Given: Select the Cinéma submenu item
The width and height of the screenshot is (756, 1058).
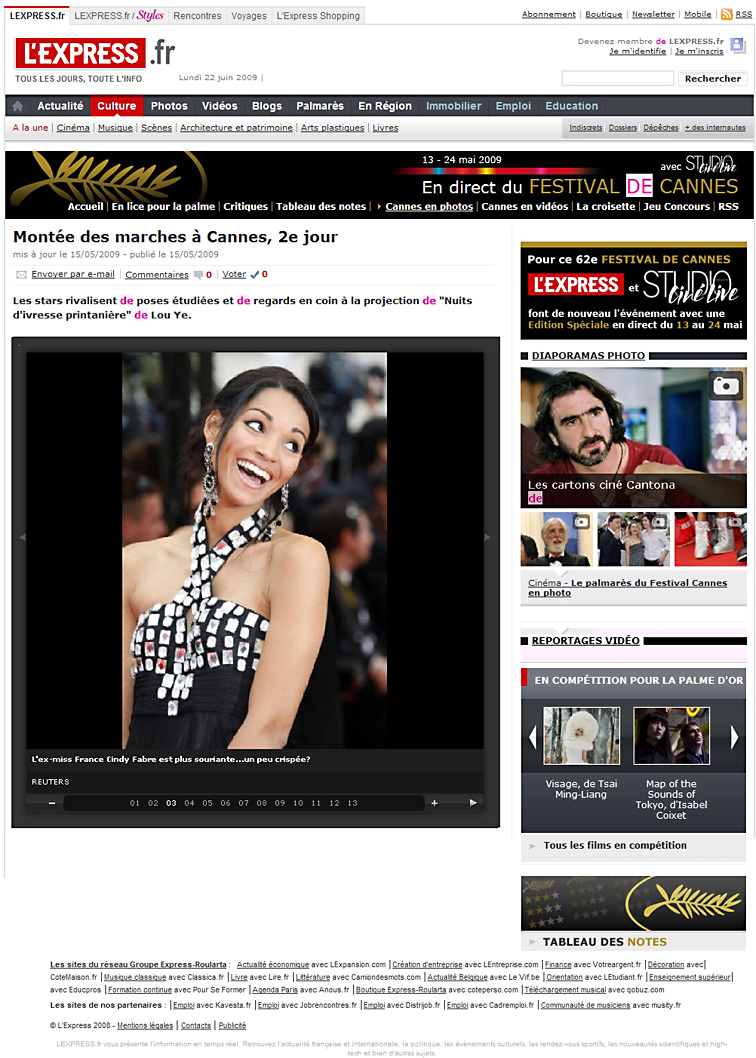Looking at the screenshot, I should (x=73, y=128).
